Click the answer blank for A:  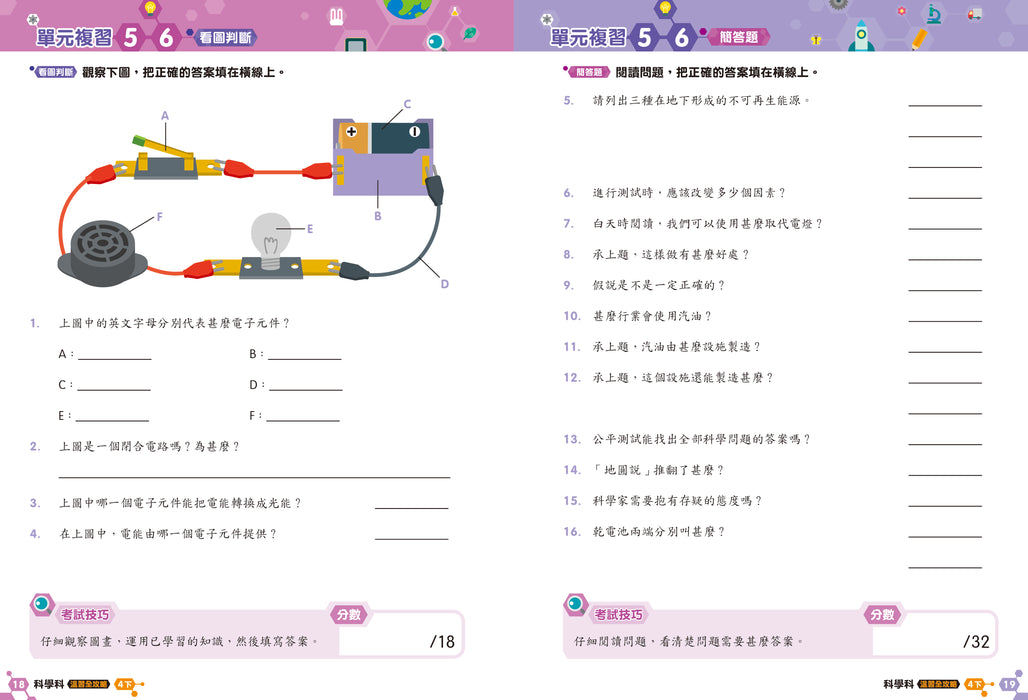(115, 355)
